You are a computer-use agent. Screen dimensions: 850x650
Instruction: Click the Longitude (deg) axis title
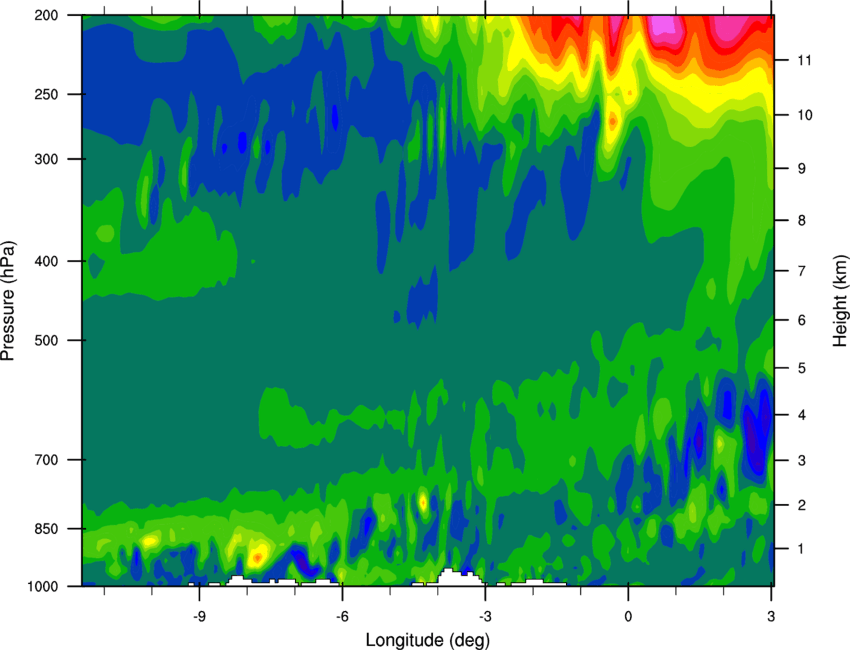pyautogui.click(x=427, y=640)
